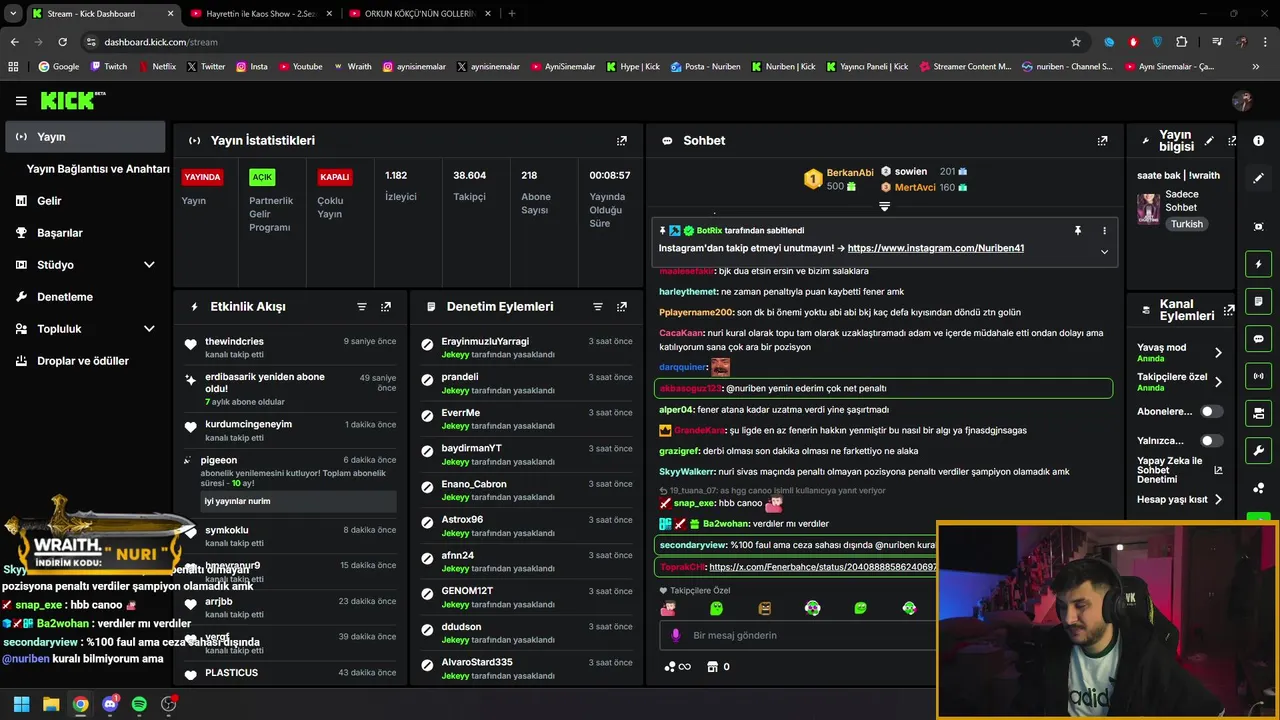Open the Instagram link in pinned message
Image resolution: width=1280 pixels, height=720 pixels.
pos(936,248)
